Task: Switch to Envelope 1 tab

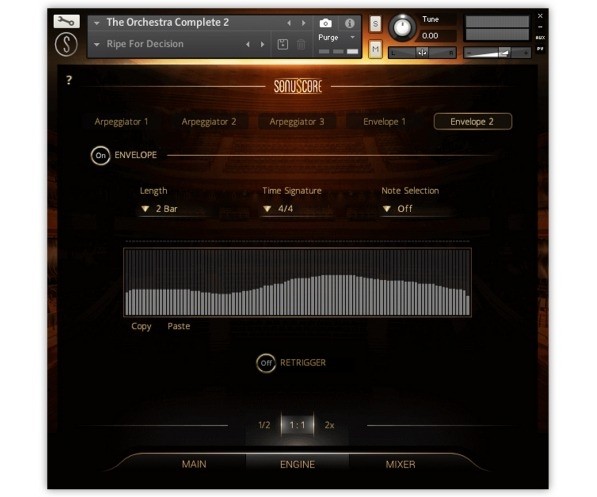Action: click(x=385, y=122)
